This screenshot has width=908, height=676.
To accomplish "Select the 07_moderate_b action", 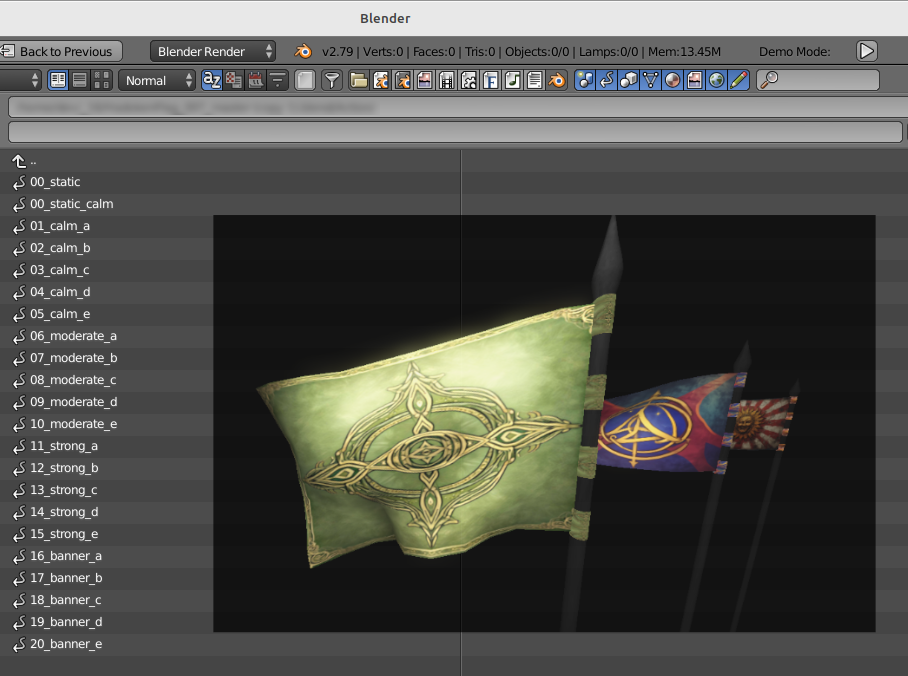I will 74,358.
